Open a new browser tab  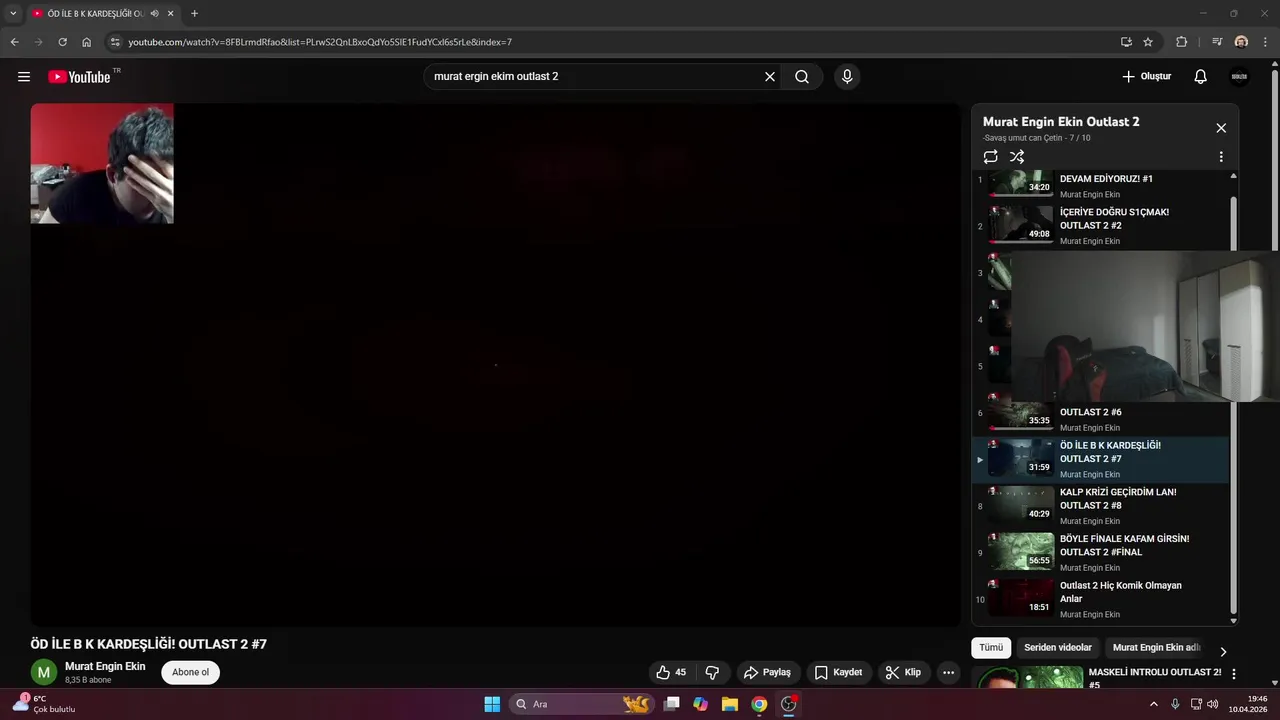point(194,14)
